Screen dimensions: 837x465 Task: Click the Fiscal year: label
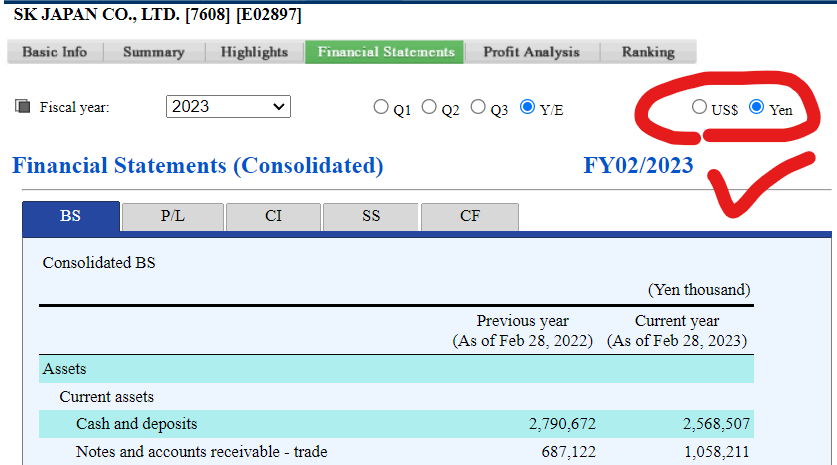point(74,107)
